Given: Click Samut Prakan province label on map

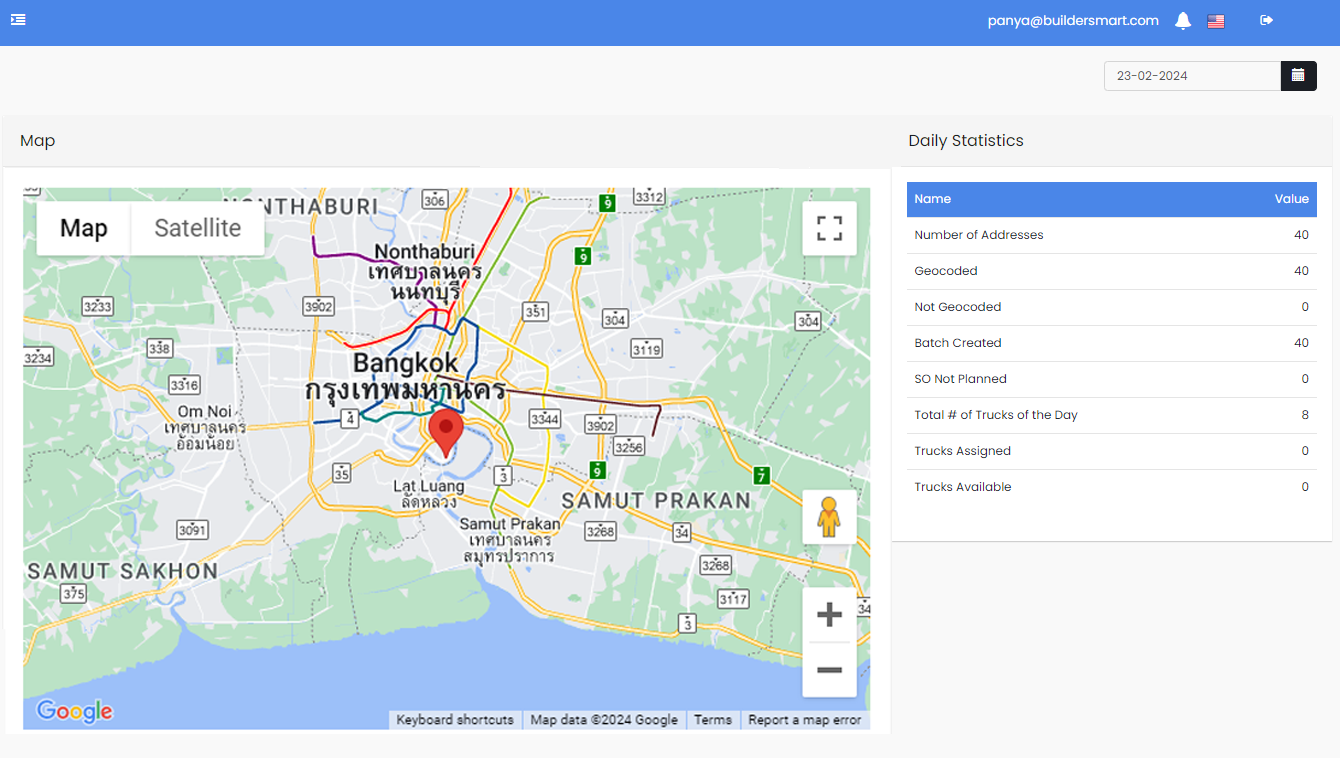Looking at the screenshot, I should 655,500.
